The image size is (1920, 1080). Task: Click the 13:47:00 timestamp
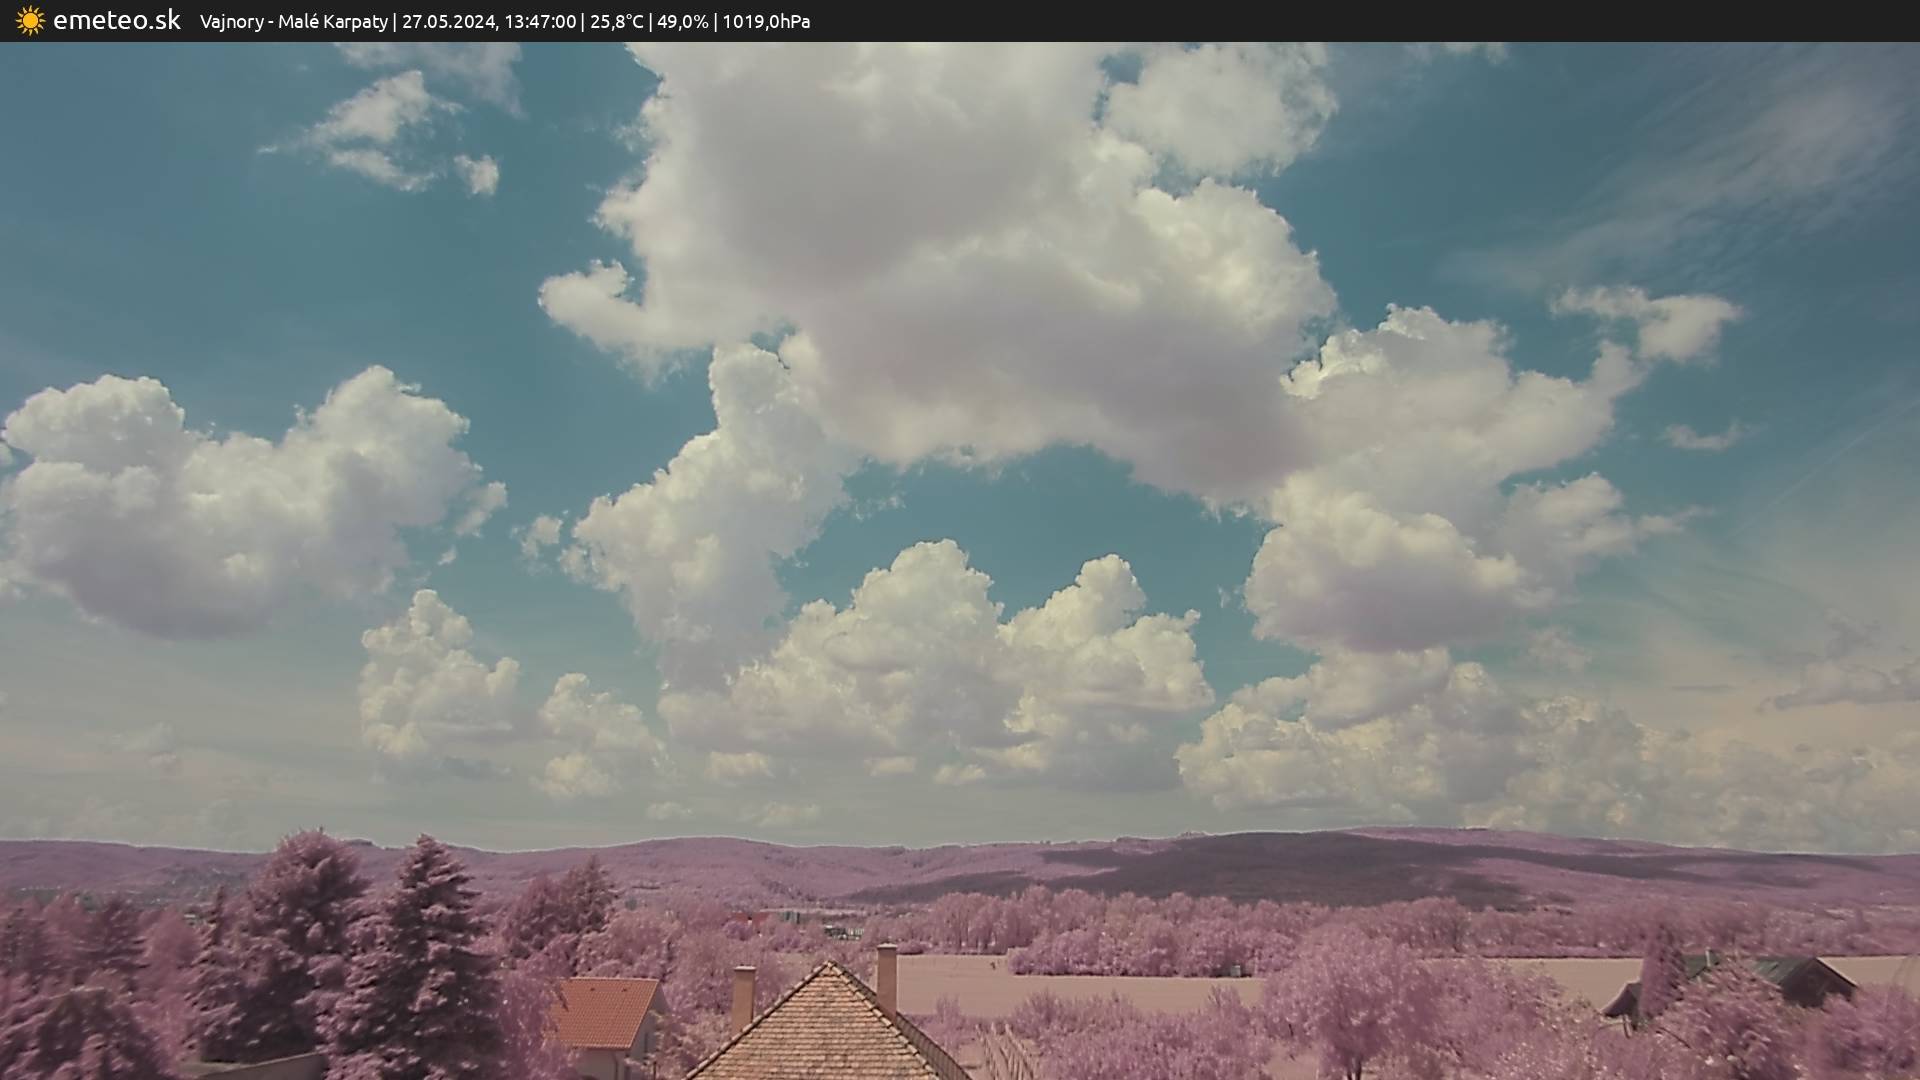point(540,21)
